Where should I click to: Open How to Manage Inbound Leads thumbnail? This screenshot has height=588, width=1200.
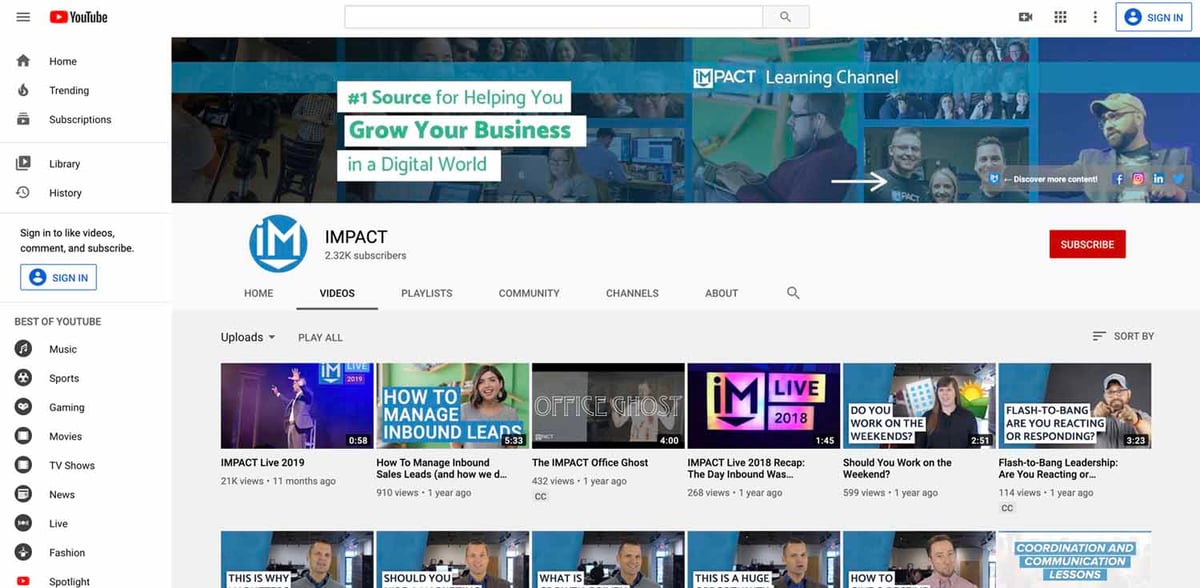pyautogui.click(x=453, y=405)
